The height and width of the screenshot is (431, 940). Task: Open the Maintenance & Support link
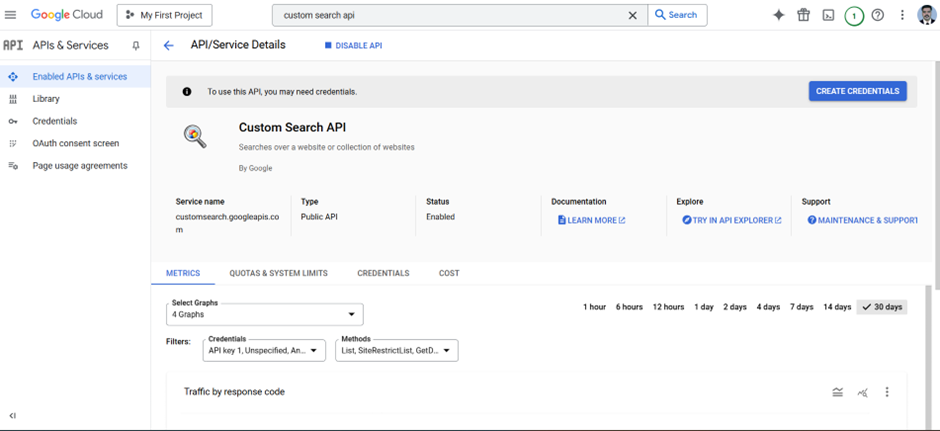tap(862, 220)
